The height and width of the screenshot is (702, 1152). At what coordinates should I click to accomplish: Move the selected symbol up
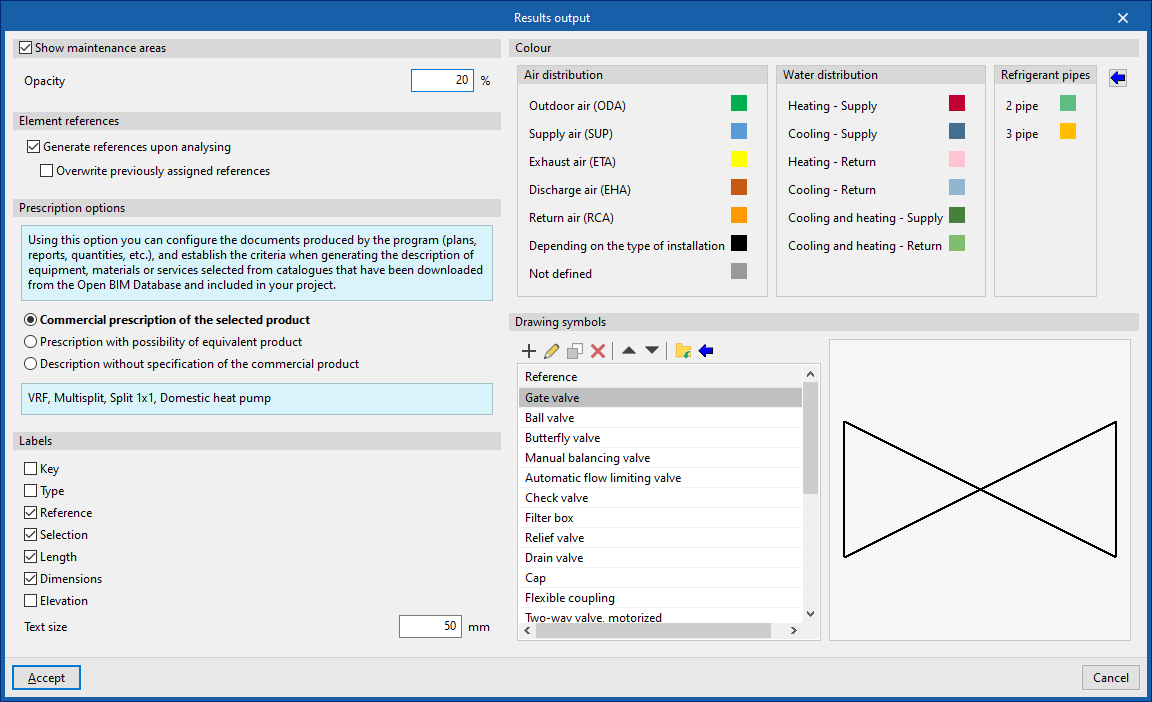click(x=629, y=351)
